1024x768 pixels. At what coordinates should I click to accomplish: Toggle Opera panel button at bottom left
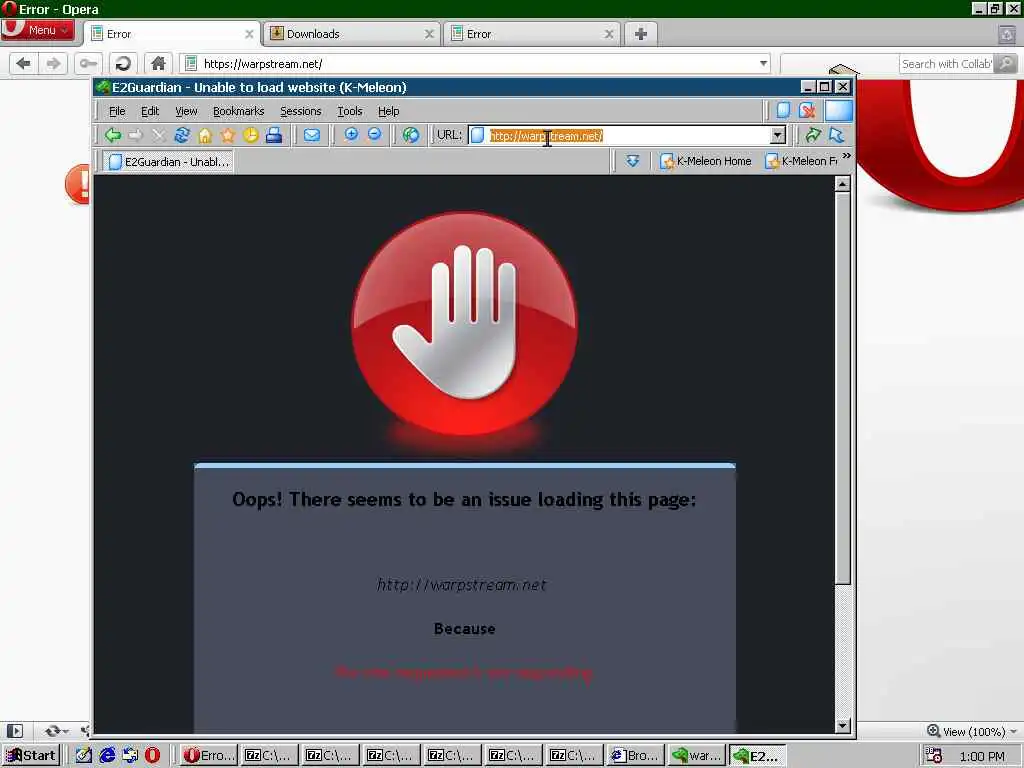point(14,731)
